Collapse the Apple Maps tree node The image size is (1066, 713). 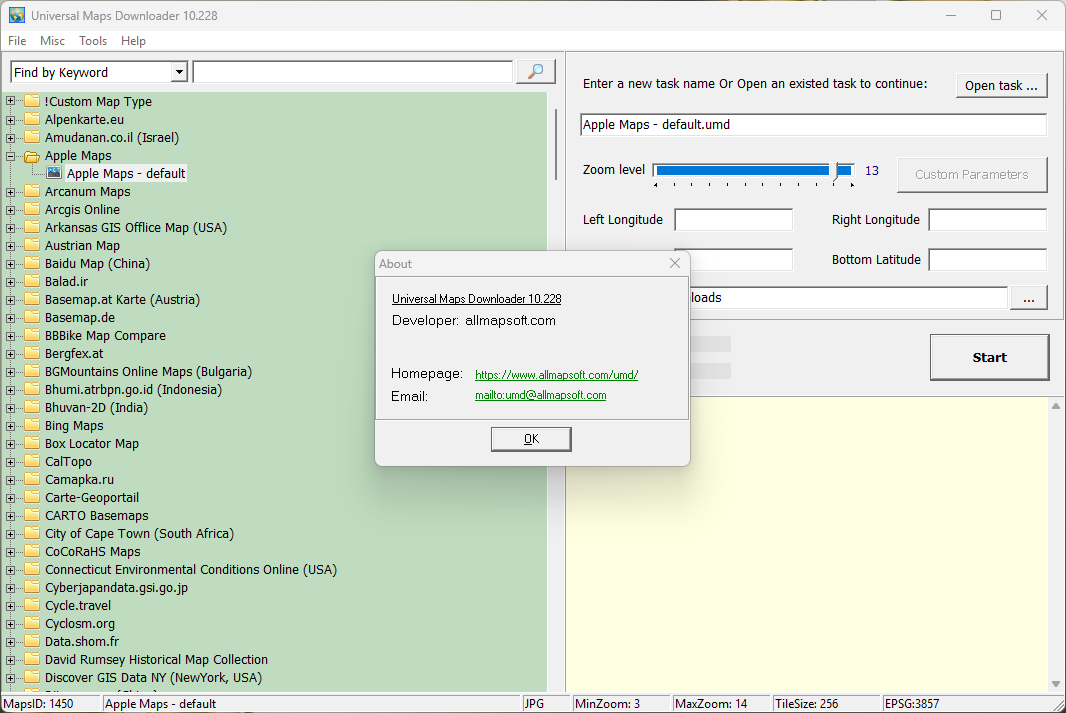[10, 156]
